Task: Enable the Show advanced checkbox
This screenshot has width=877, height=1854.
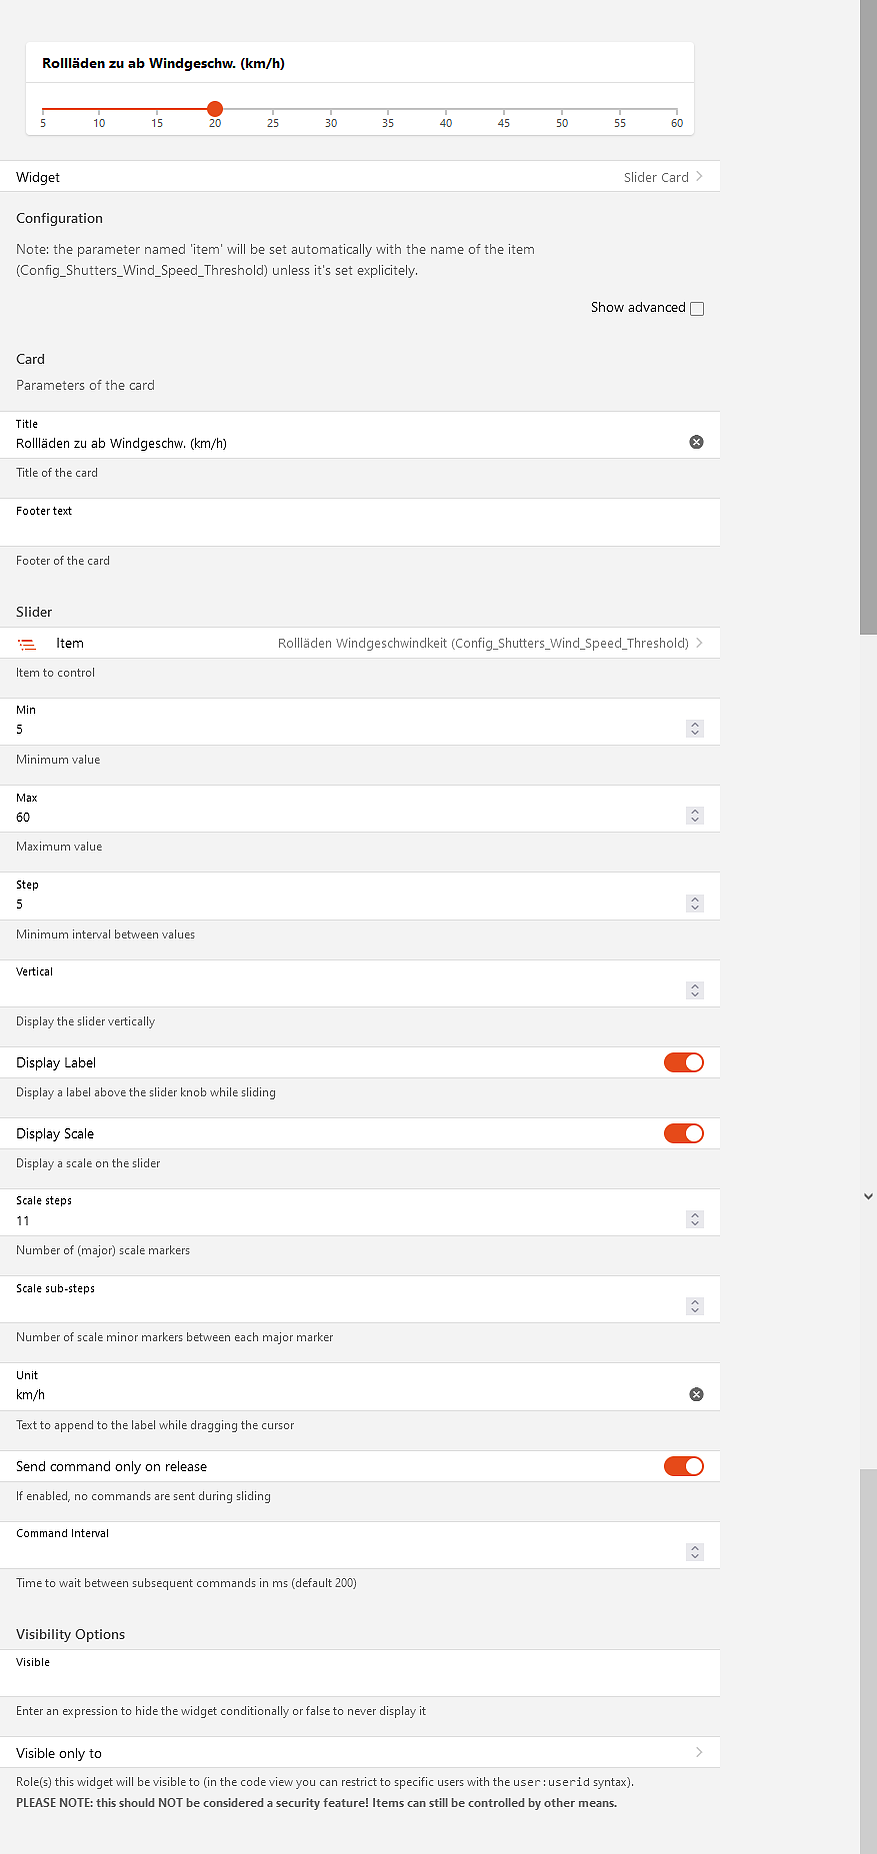Action: (x=697, y=308)
